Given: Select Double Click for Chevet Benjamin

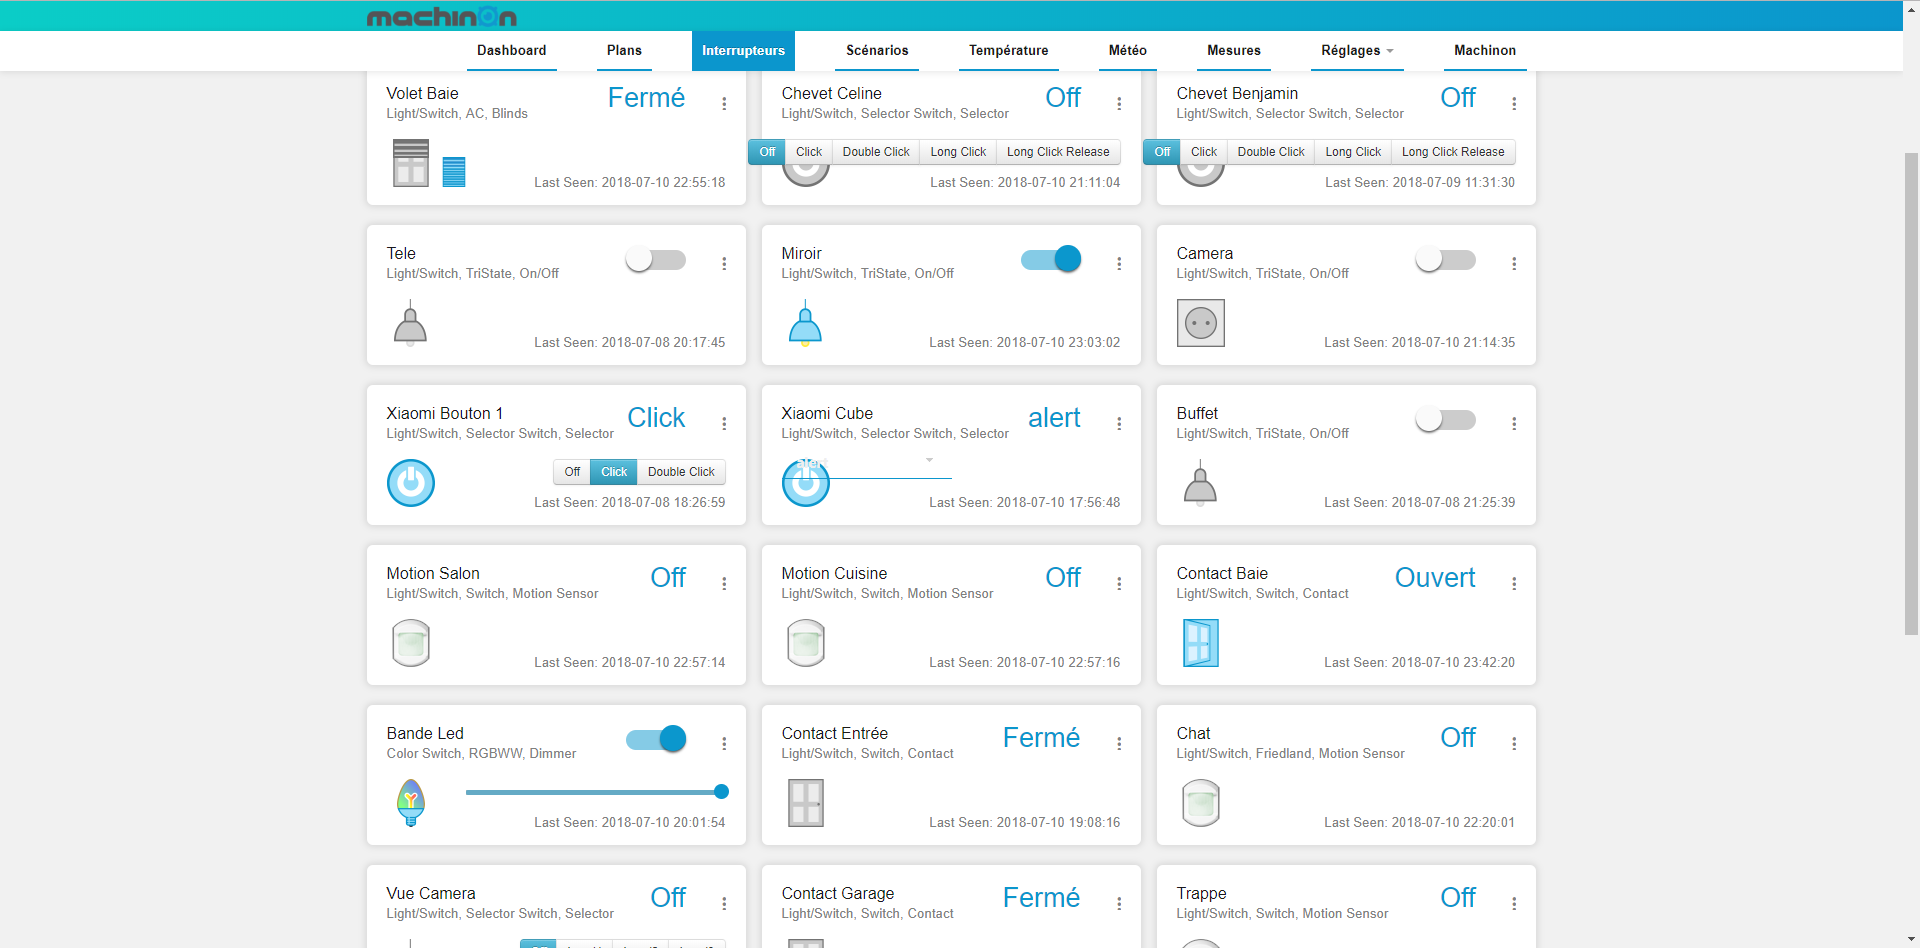Looking at the screenshot, I should (x=1271, y=152).
